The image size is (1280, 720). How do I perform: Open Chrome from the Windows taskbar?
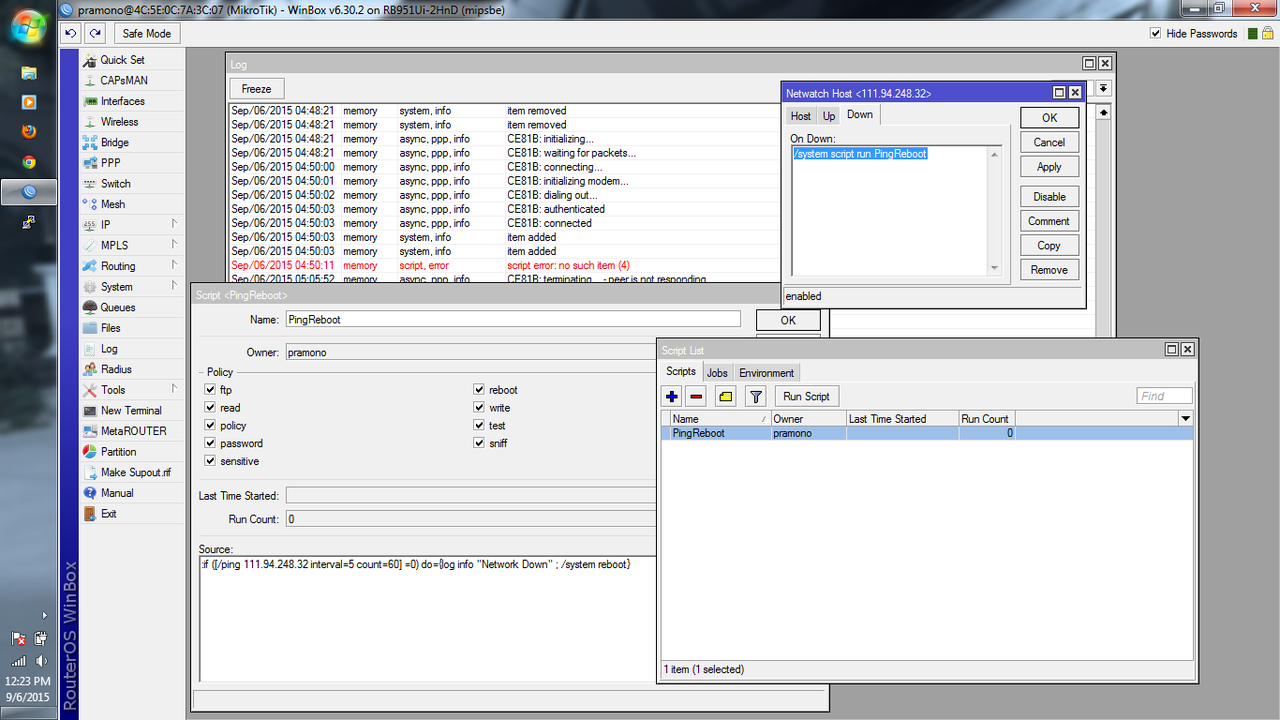click(29, 161)
